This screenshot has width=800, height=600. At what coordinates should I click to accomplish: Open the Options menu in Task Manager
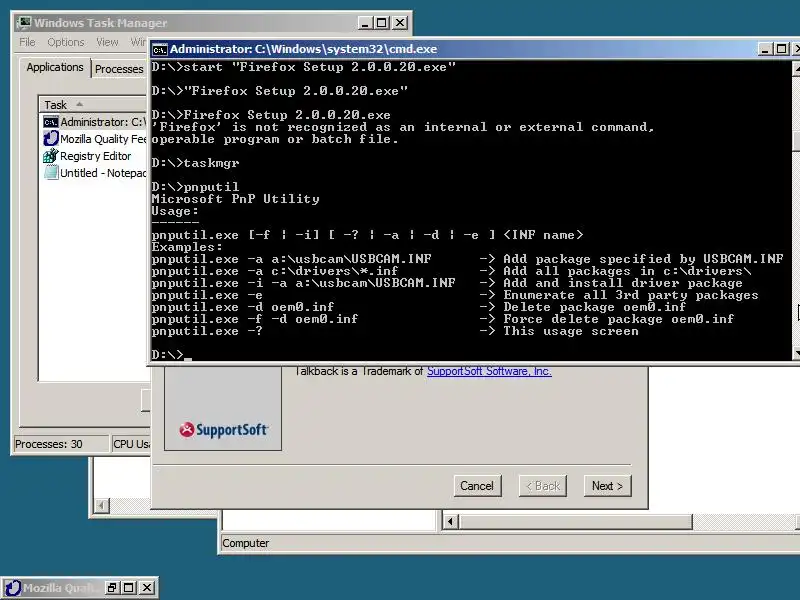pos(65,42)
